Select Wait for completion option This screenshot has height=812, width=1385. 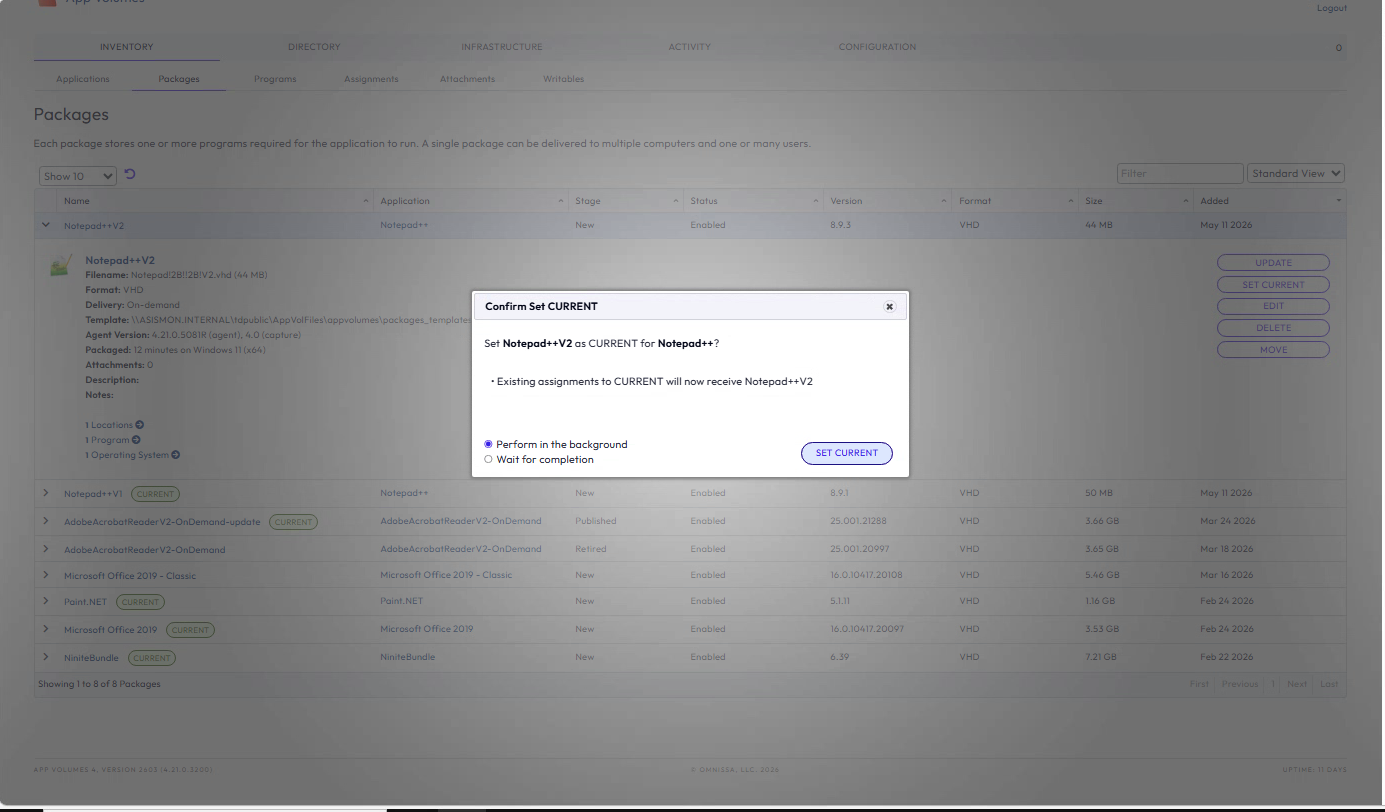(x=488, y=460)
